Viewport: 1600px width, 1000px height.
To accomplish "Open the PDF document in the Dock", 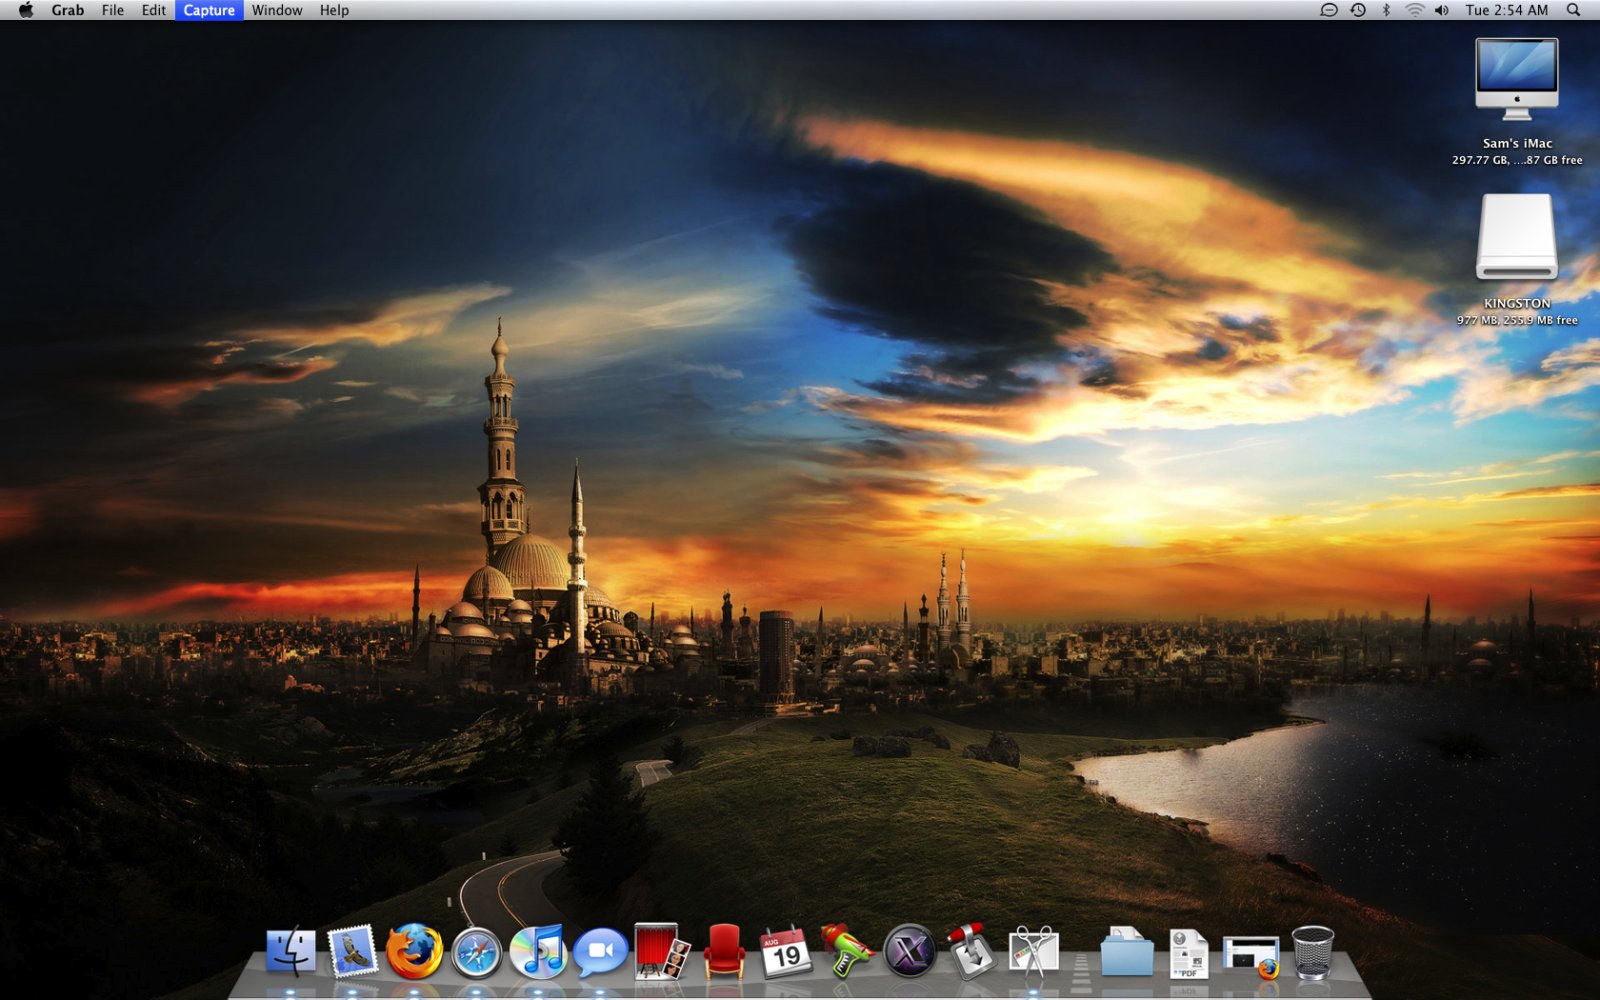I will [1188, 953].
